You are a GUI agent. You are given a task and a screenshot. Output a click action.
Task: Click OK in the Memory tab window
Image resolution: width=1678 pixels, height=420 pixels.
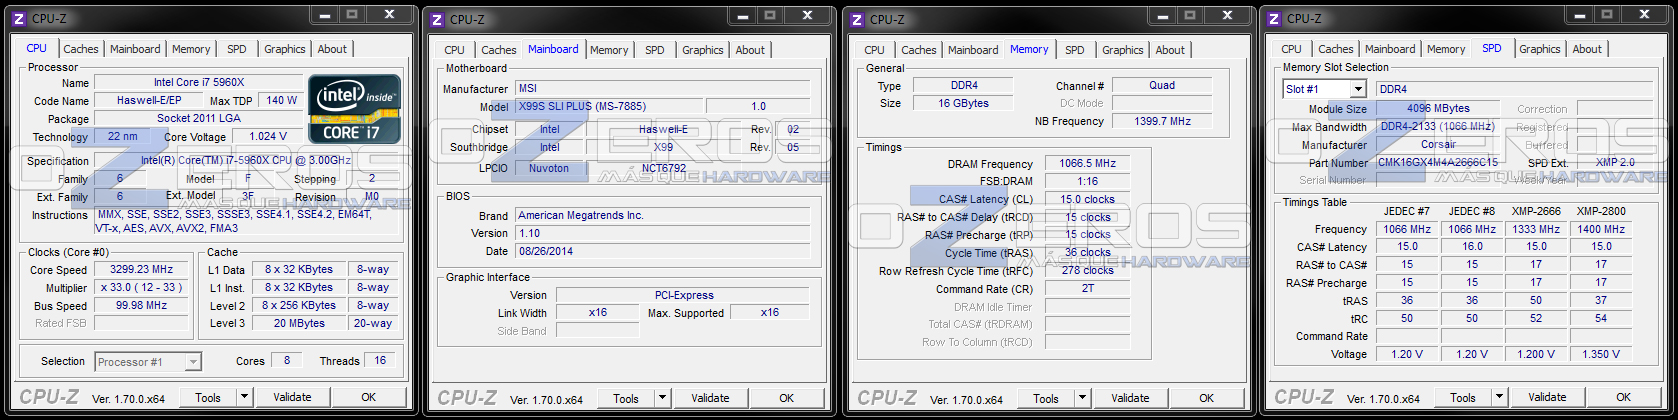coord(1207,398)
